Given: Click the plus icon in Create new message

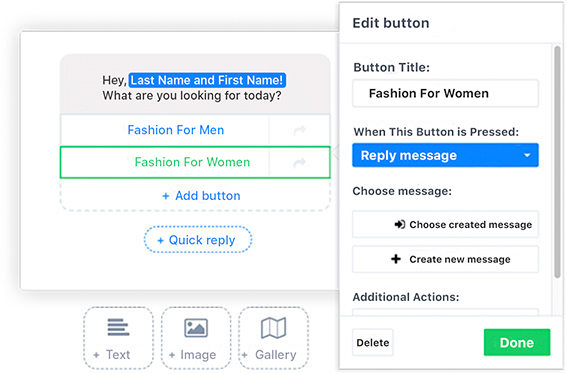Looking at the screenshot, I should coord(396,259).
